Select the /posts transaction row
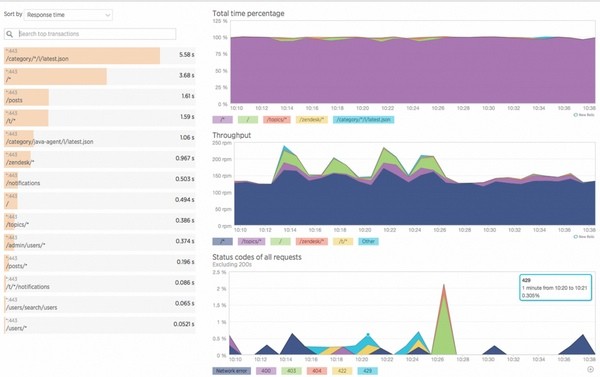The width and height of the screenshot is (600, 377). 99,97
